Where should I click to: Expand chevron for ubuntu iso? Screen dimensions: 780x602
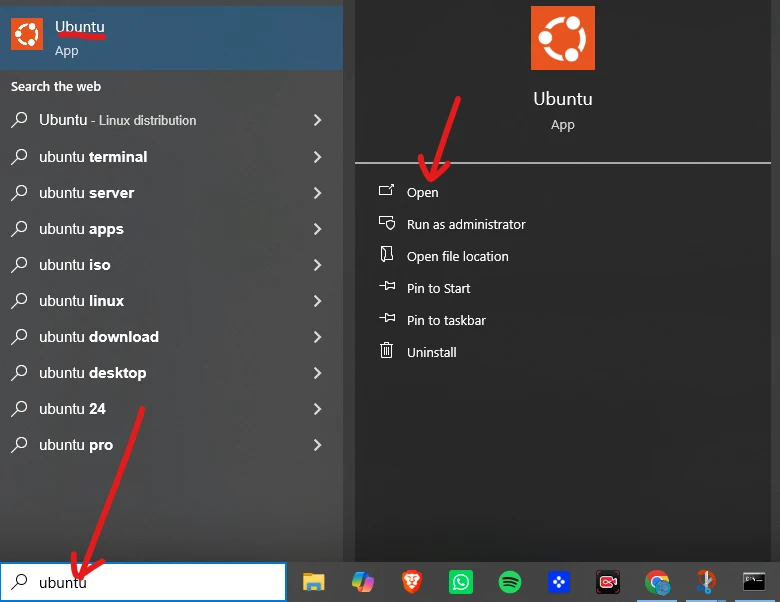[x=317, y=265]
